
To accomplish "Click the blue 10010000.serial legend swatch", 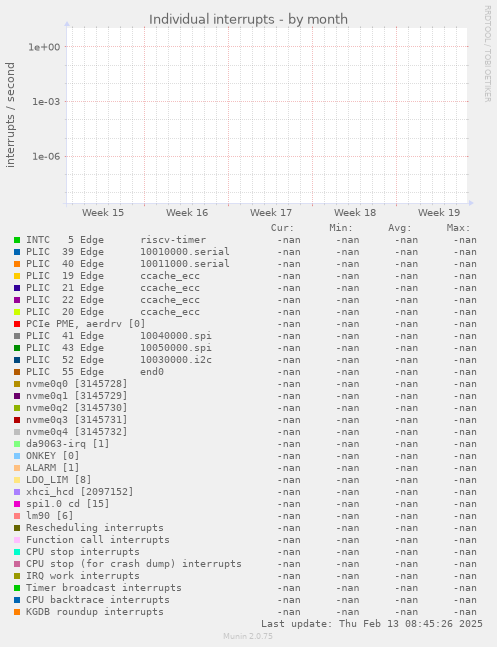I will [17, 252].
